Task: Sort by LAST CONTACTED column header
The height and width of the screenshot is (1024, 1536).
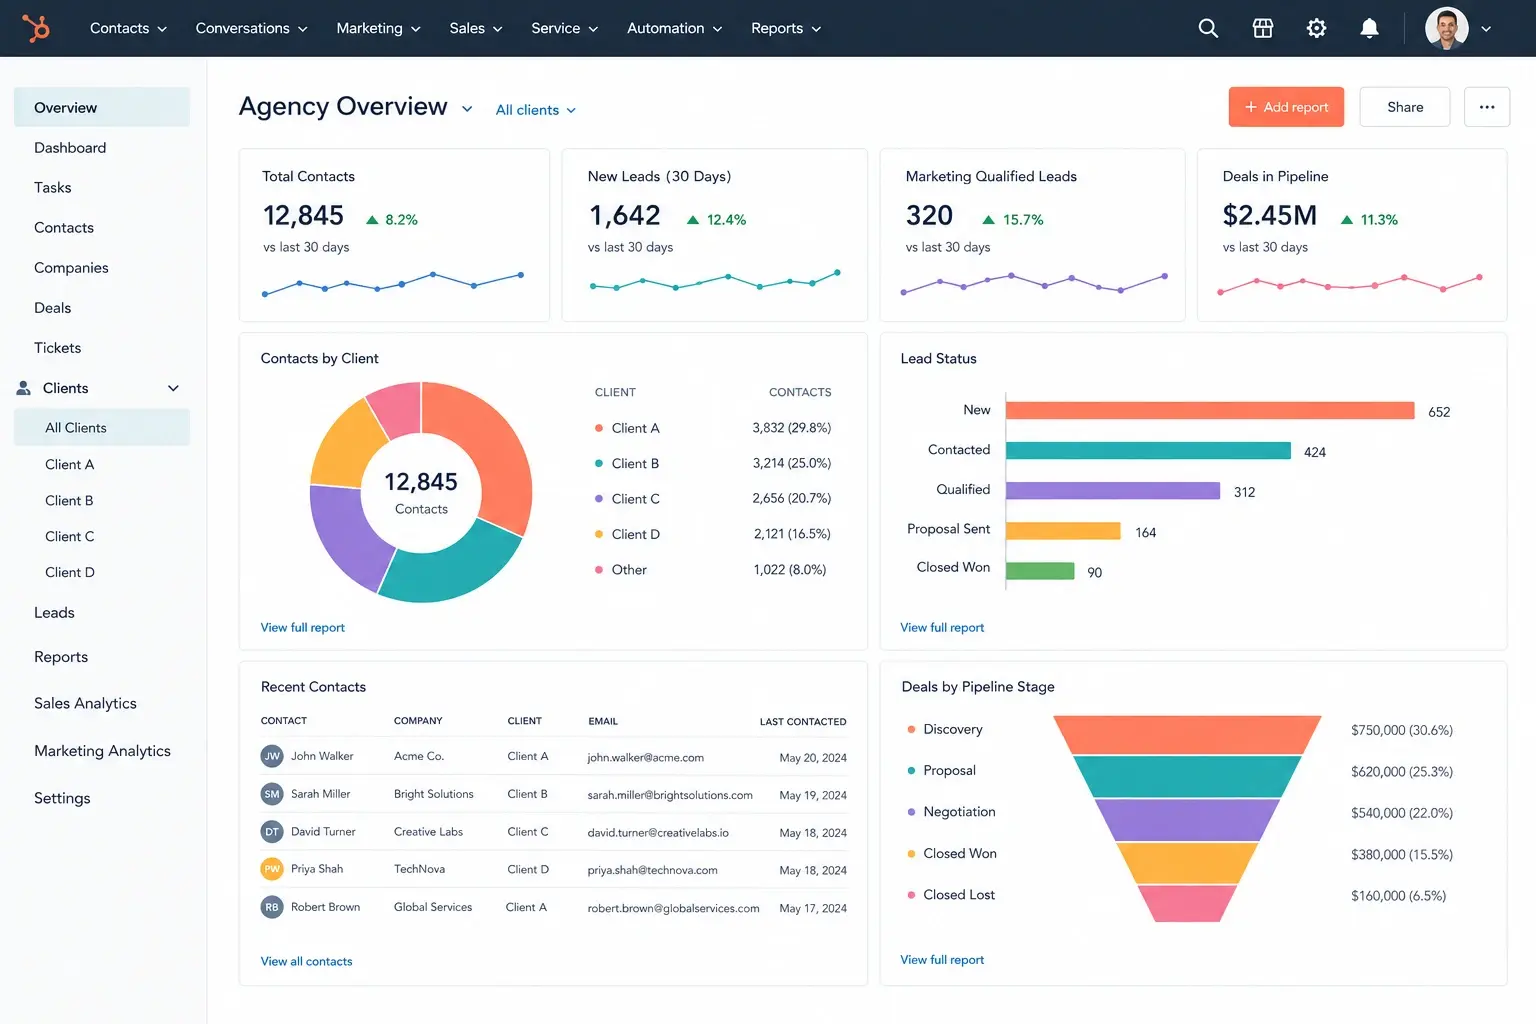Action: pyautogui.click(x=803, y=722)
